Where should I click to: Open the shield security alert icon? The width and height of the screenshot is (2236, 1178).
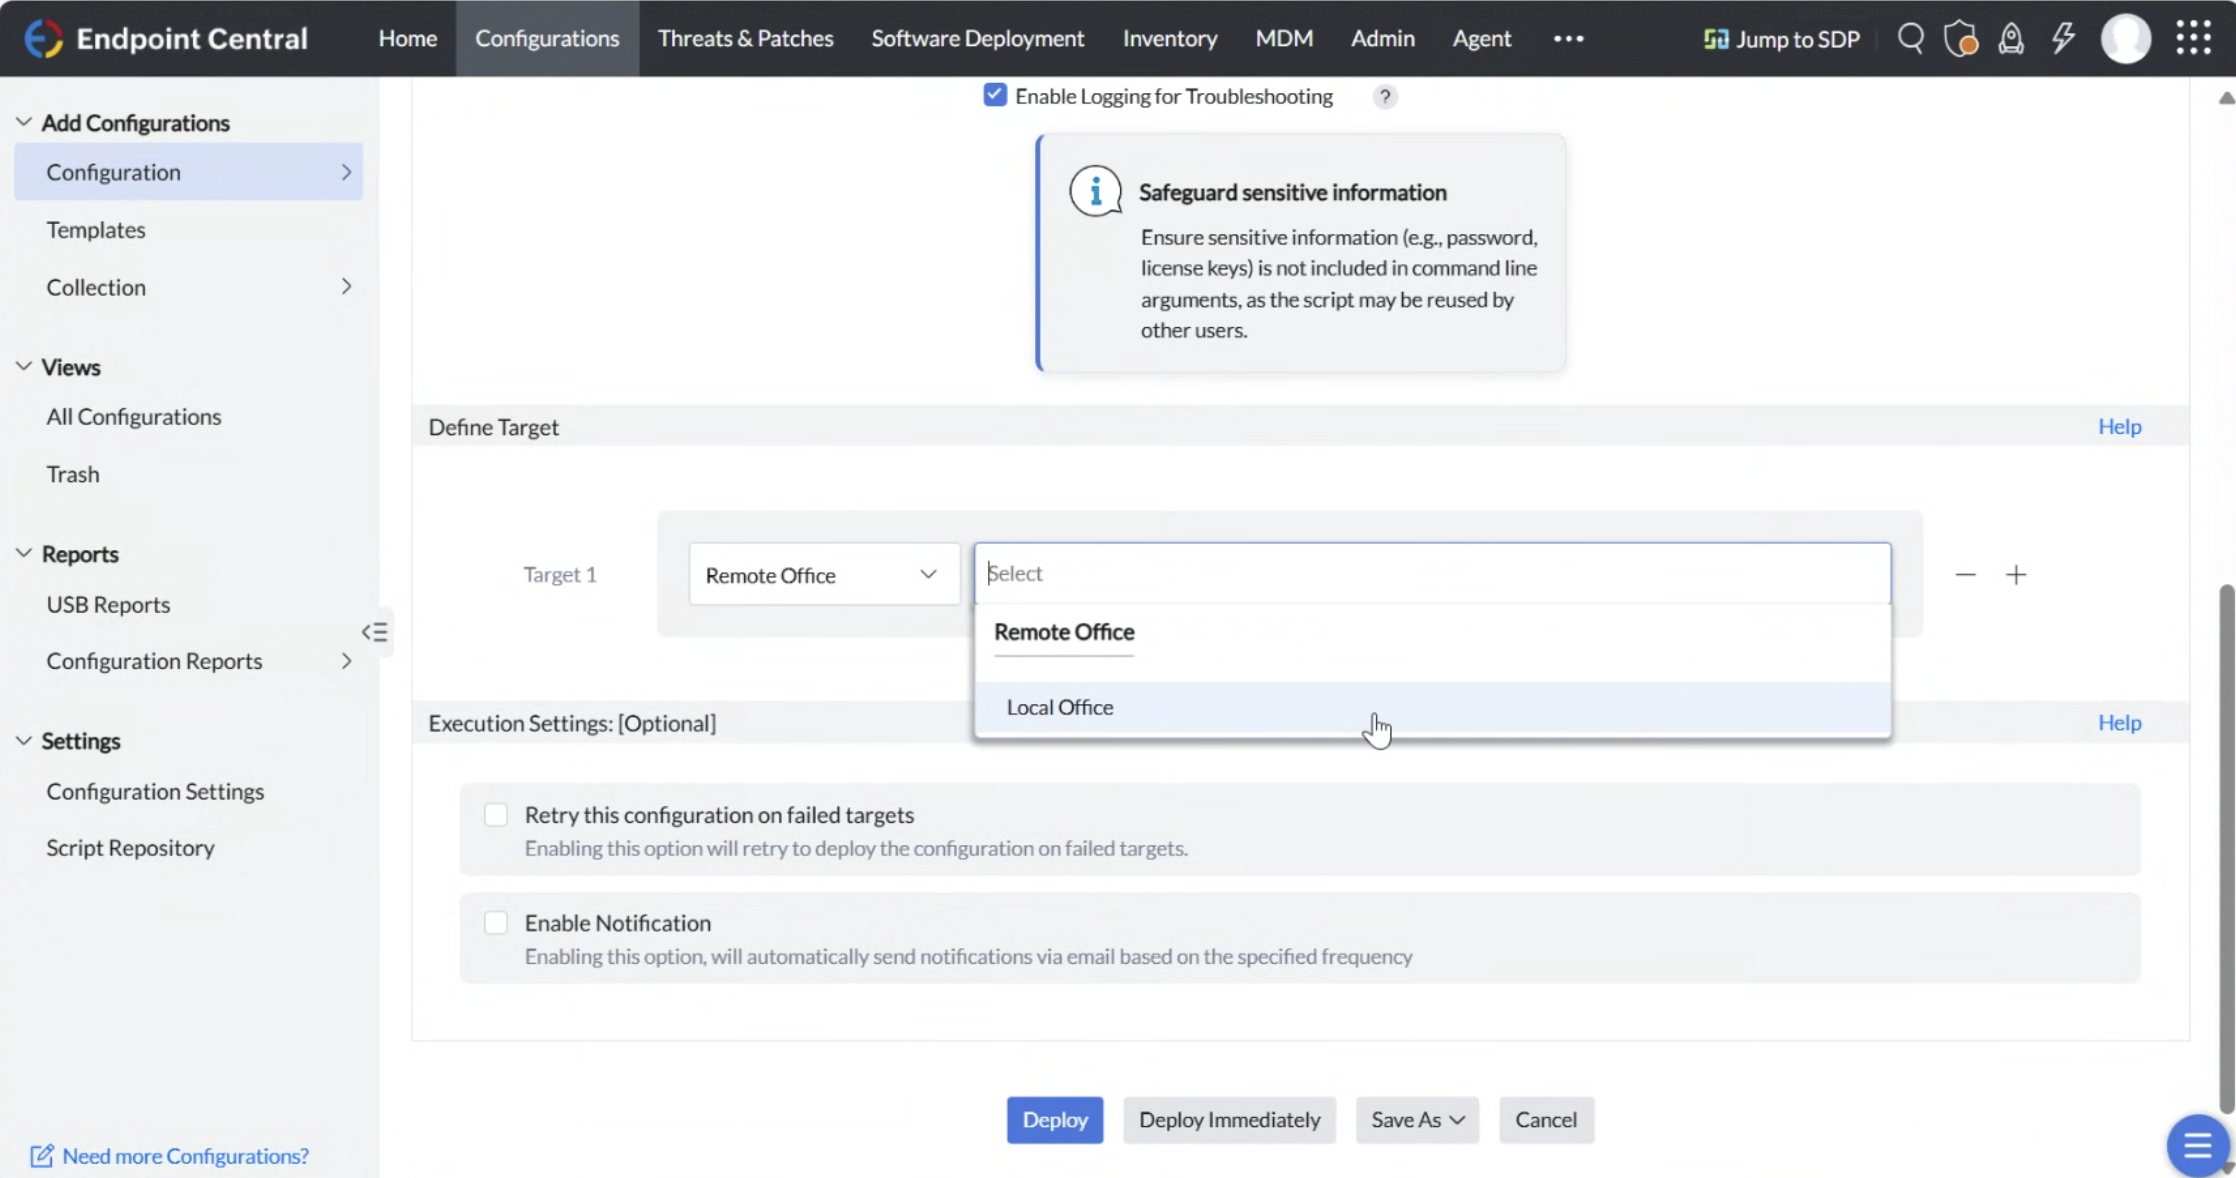coord(1960,39)
